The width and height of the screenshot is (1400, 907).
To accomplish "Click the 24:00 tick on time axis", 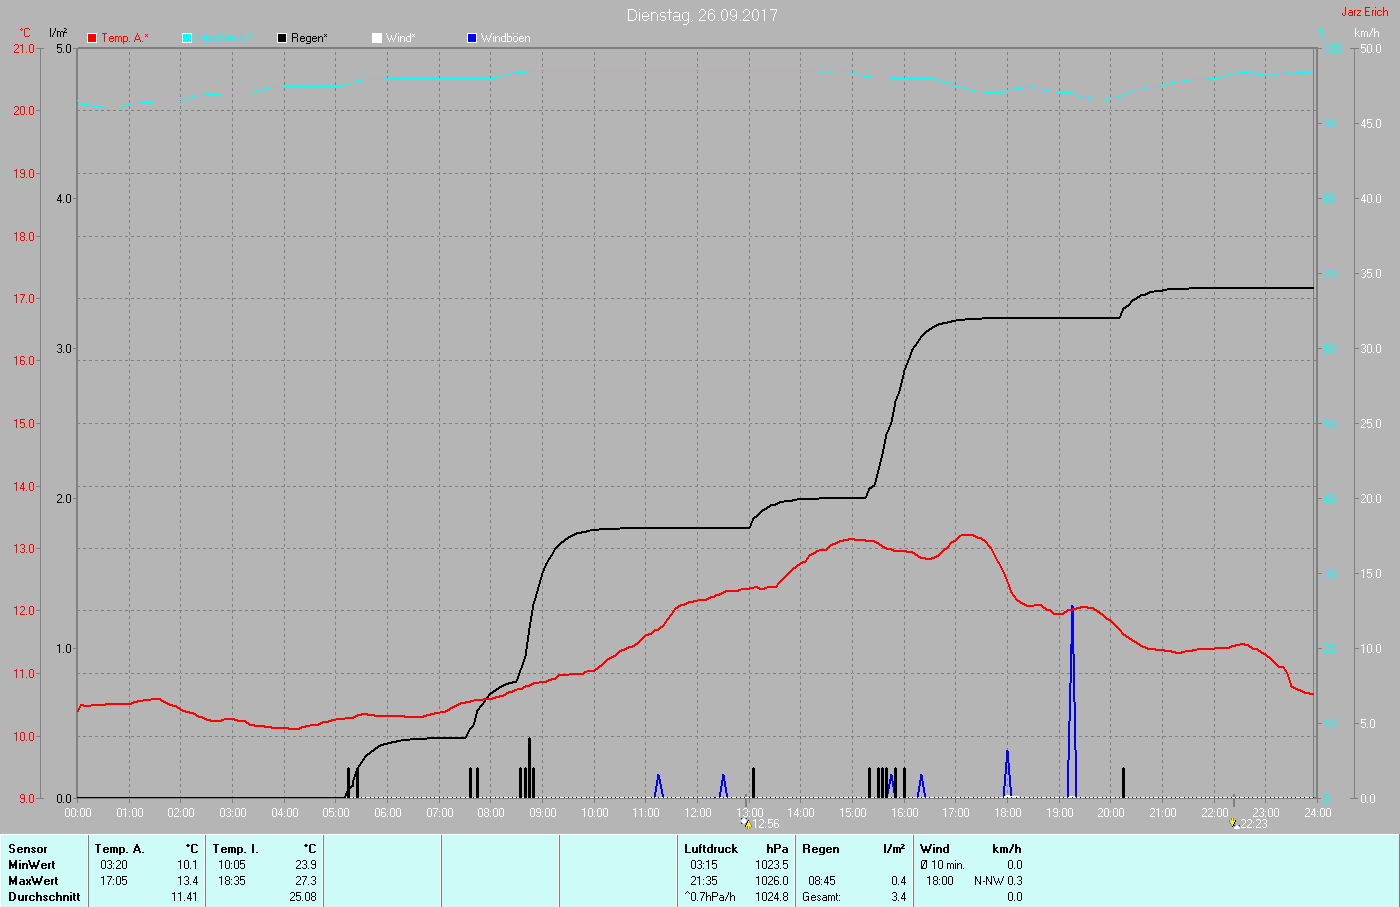I will tap(1318, 813).
